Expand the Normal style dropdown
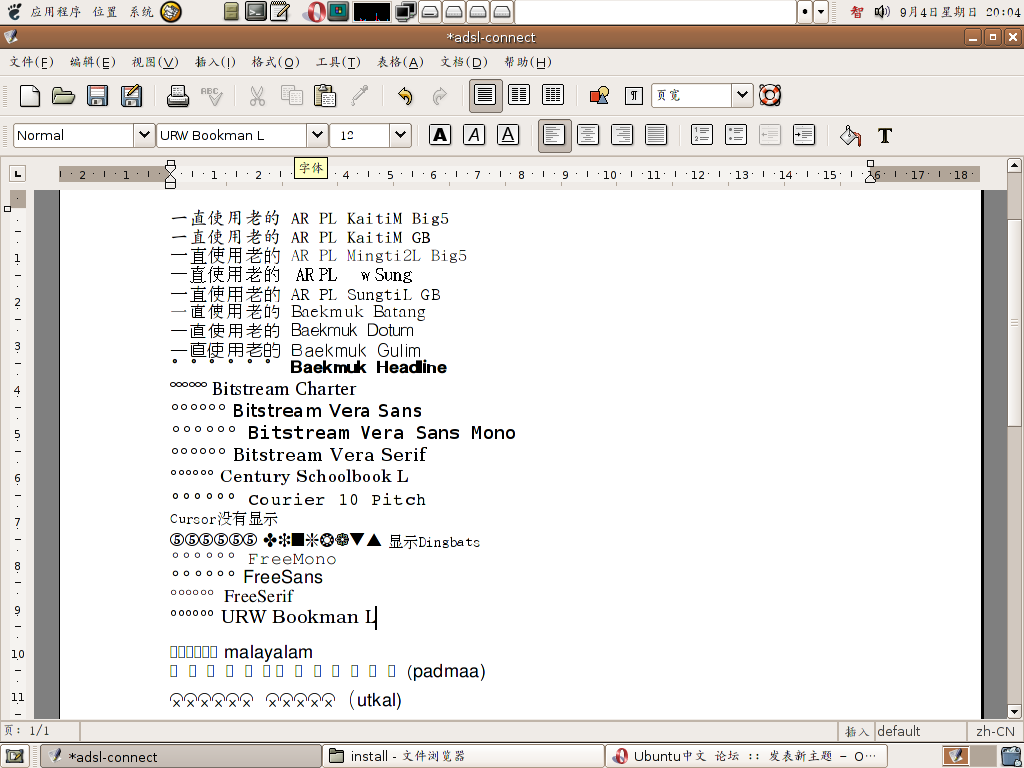 [x=144, y=135]
